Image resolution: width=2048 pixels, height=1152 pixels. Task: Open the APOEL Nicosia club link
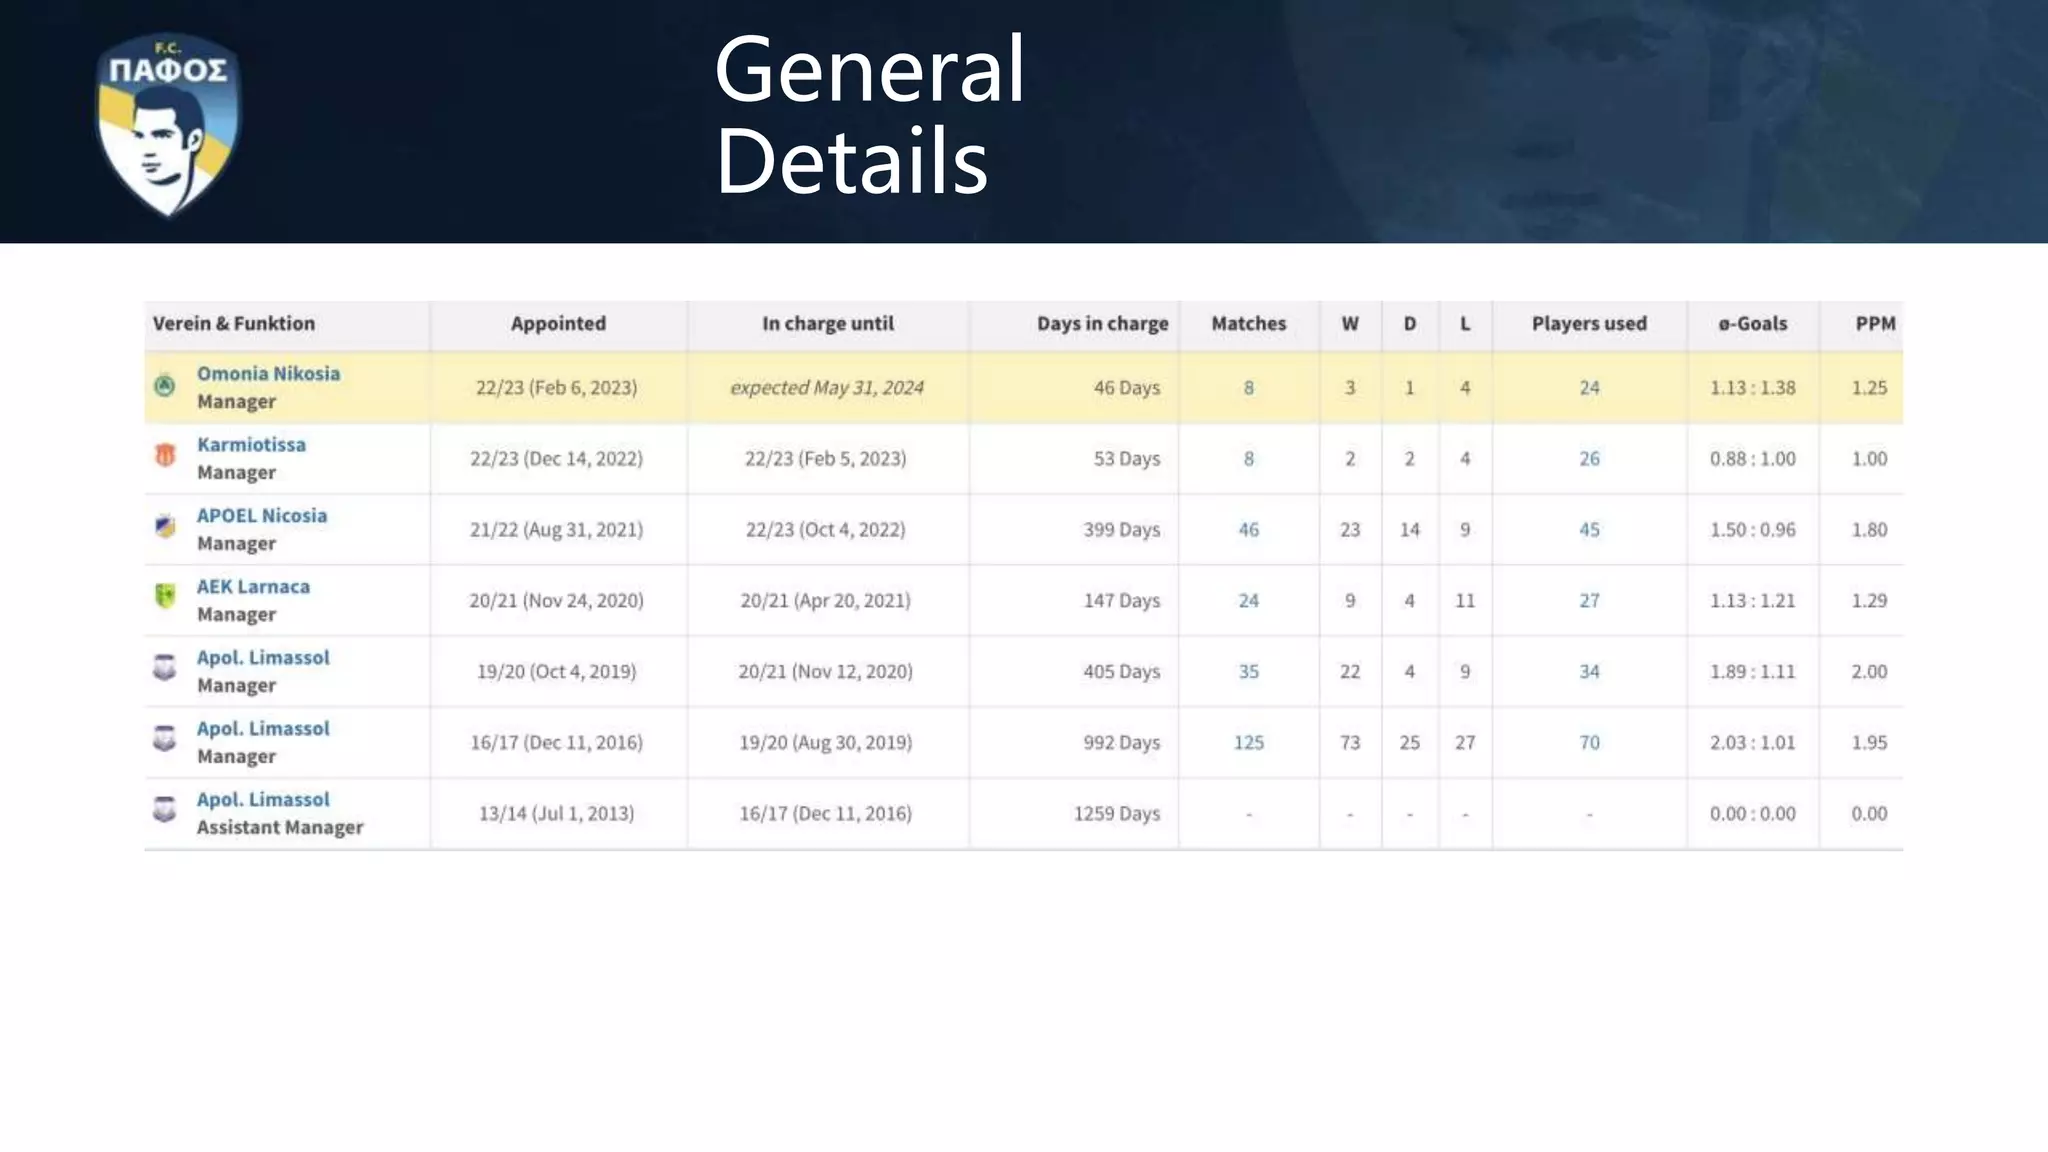tap(262, 515)
